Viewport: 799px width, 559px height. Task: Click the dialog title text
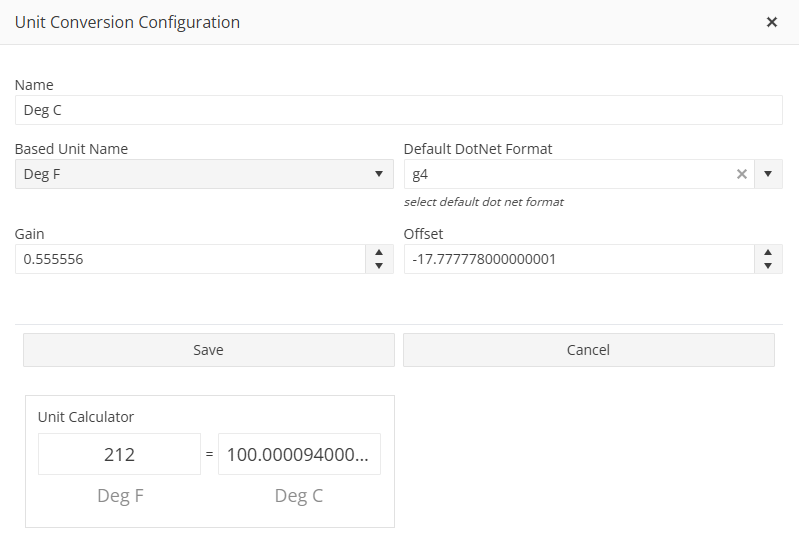click(x=127, y=22)
